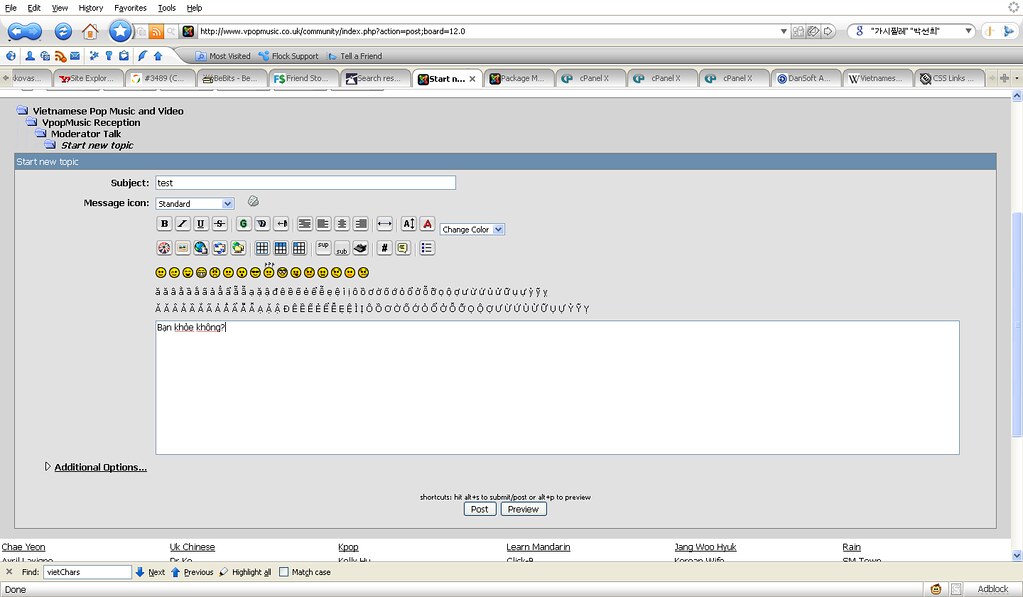Change font face with the red A button
The height and width of the screenshot is (597, 1023).
click(427, 224)
